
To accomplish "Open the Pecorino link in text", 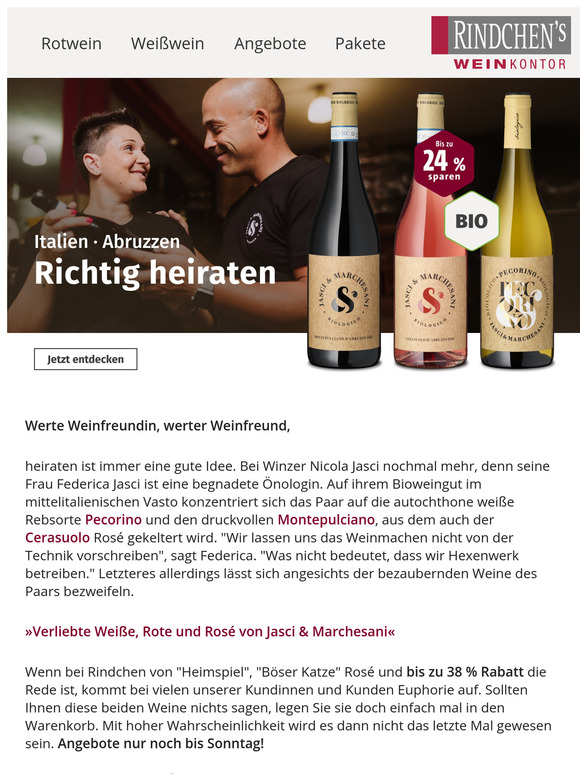I will point(113,520).
